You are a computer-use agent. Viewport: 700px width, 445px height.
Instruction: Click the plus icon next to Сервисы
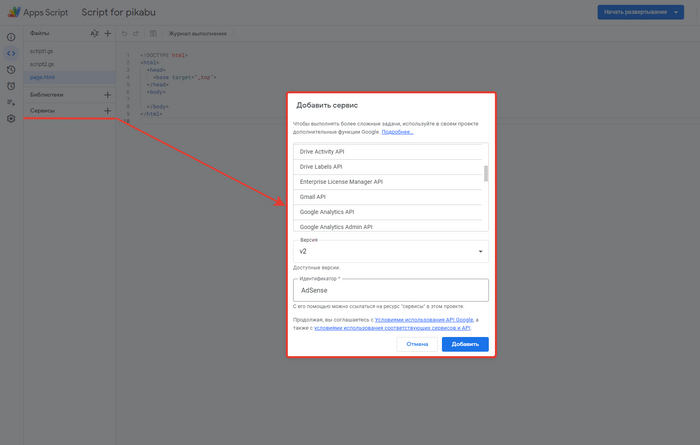pyautogui.click(x=108, y=111)
